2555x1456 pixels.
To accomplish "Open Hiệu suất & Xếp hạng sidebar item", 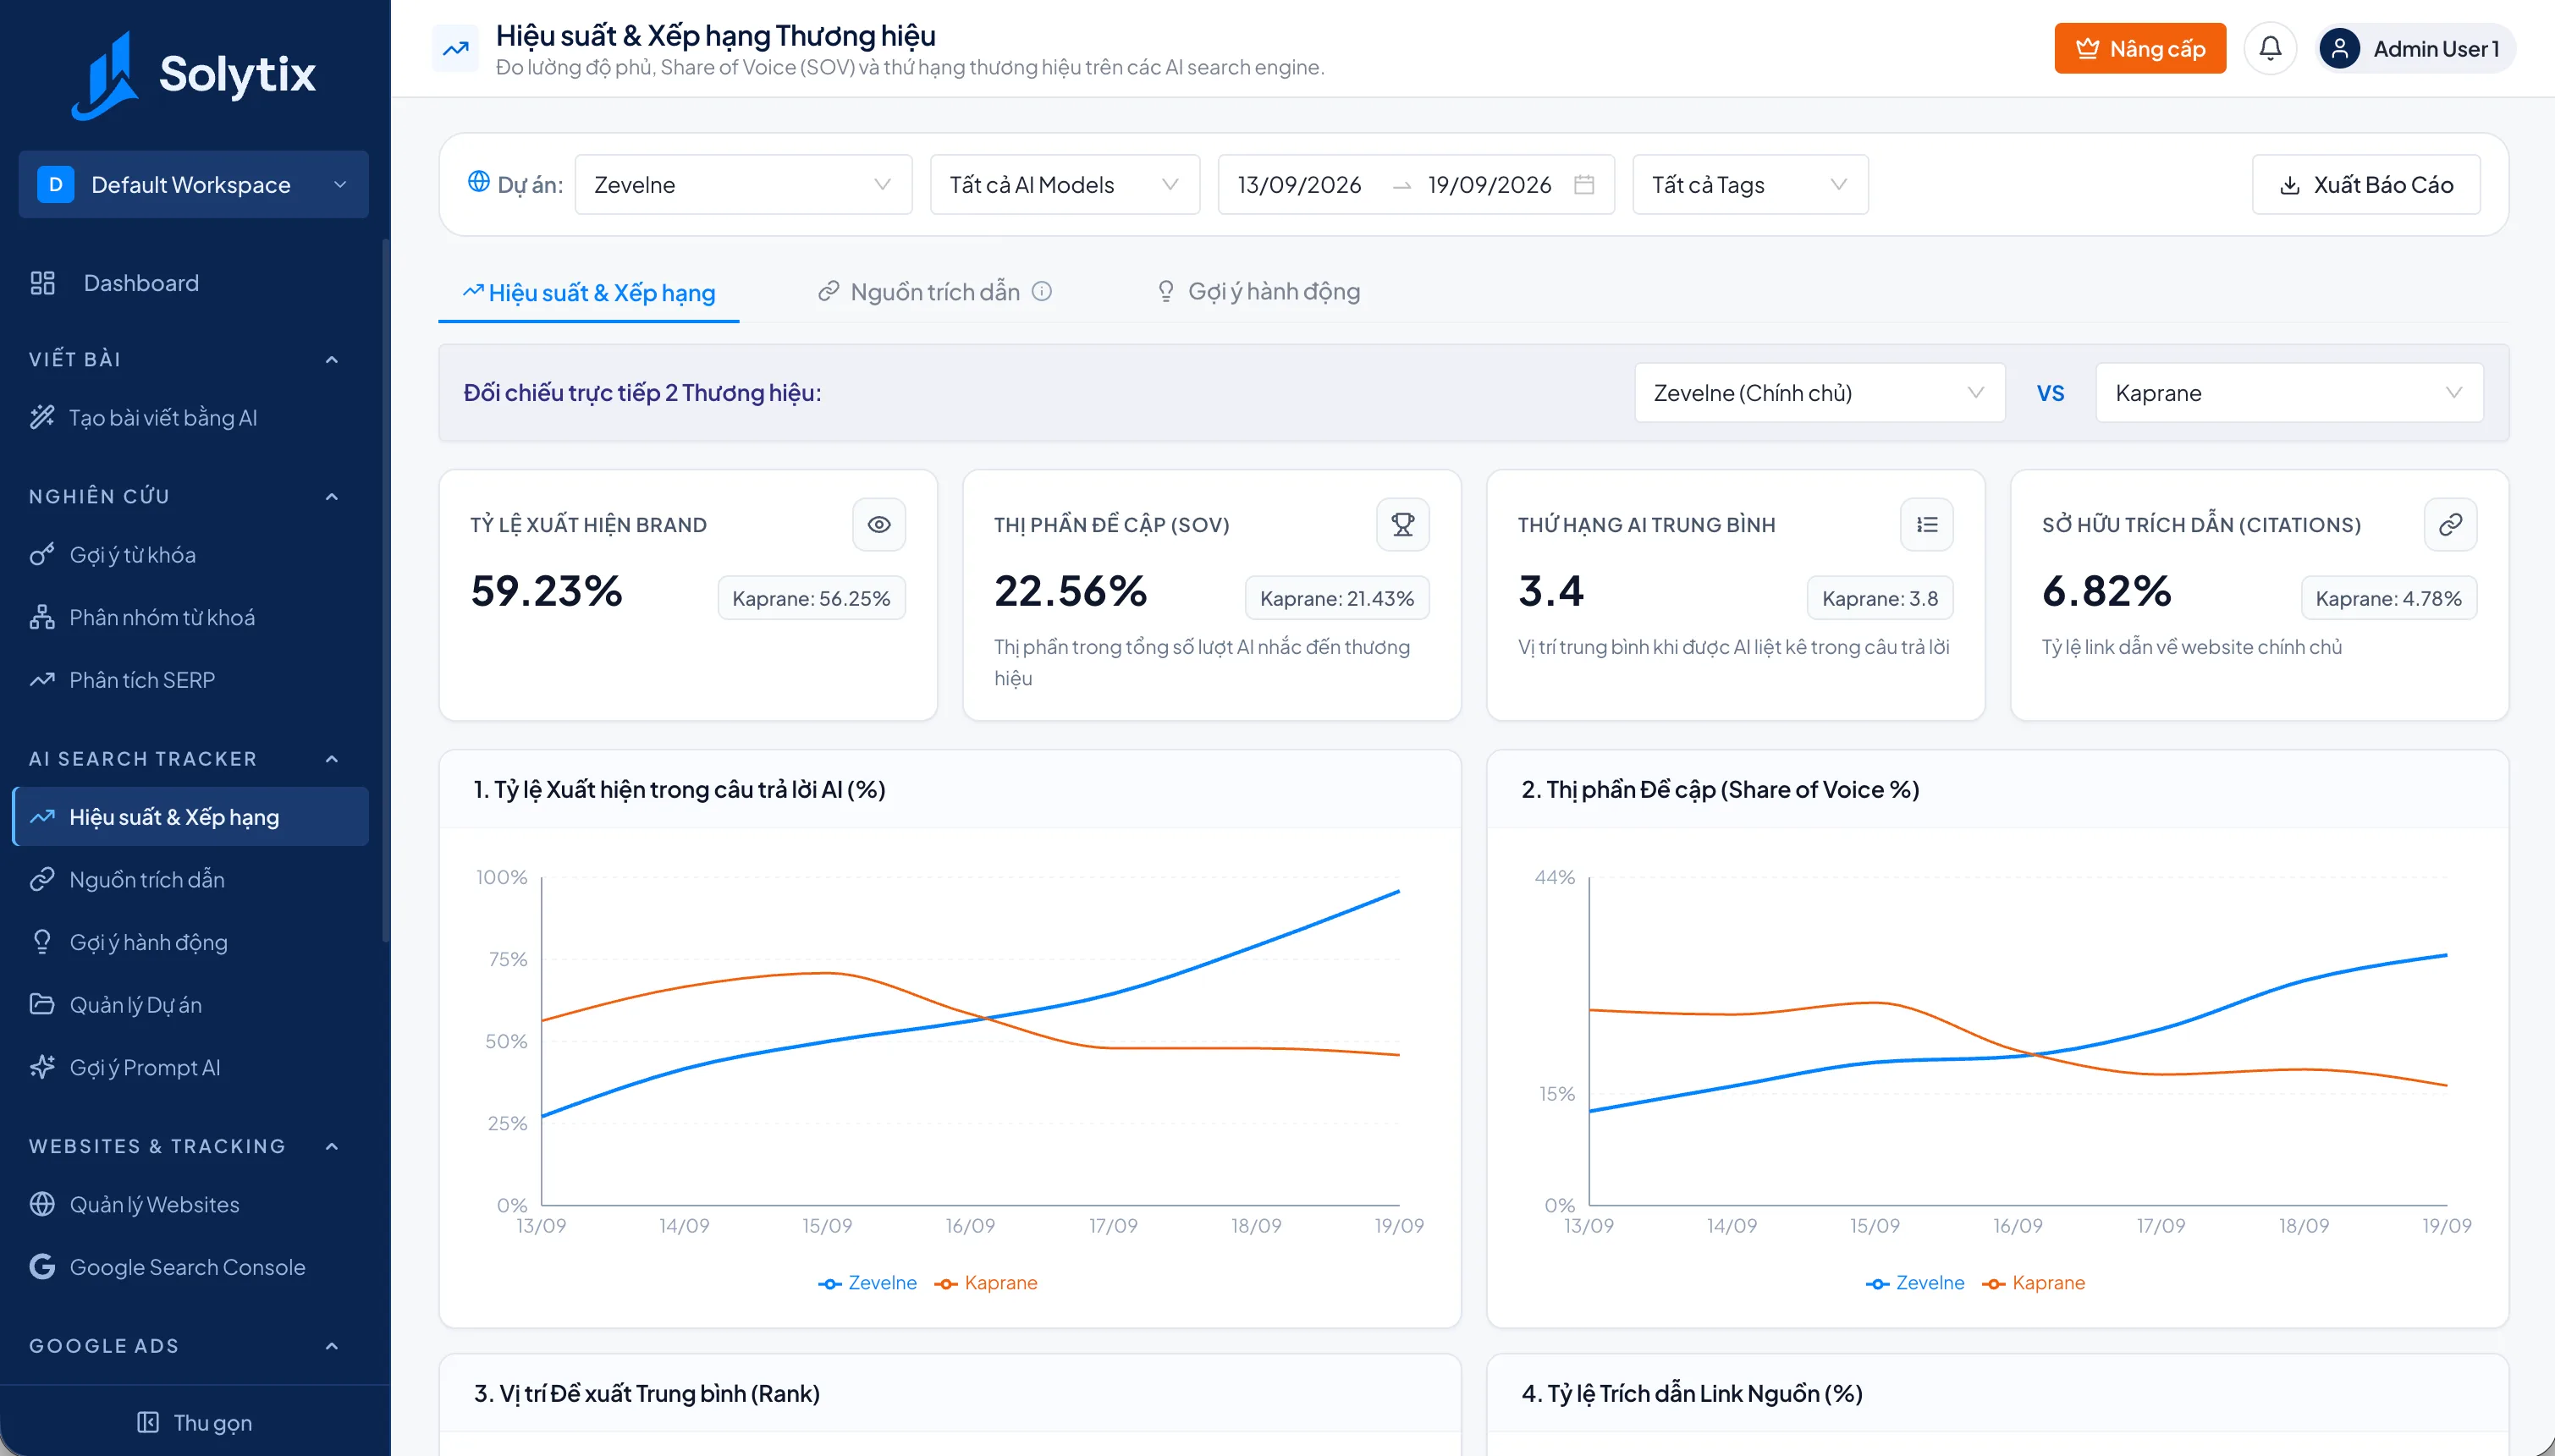I will click(x=192, y=817).
